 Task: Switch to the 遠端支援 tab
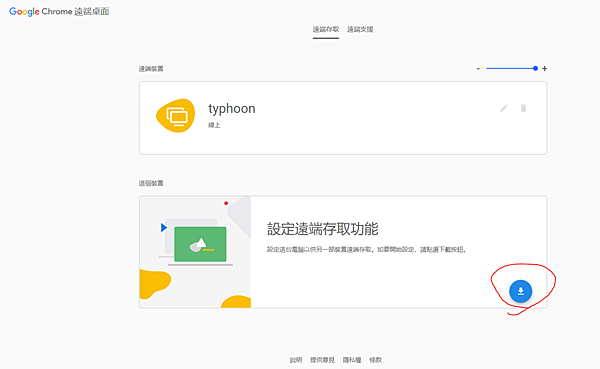tap(360, 29)
